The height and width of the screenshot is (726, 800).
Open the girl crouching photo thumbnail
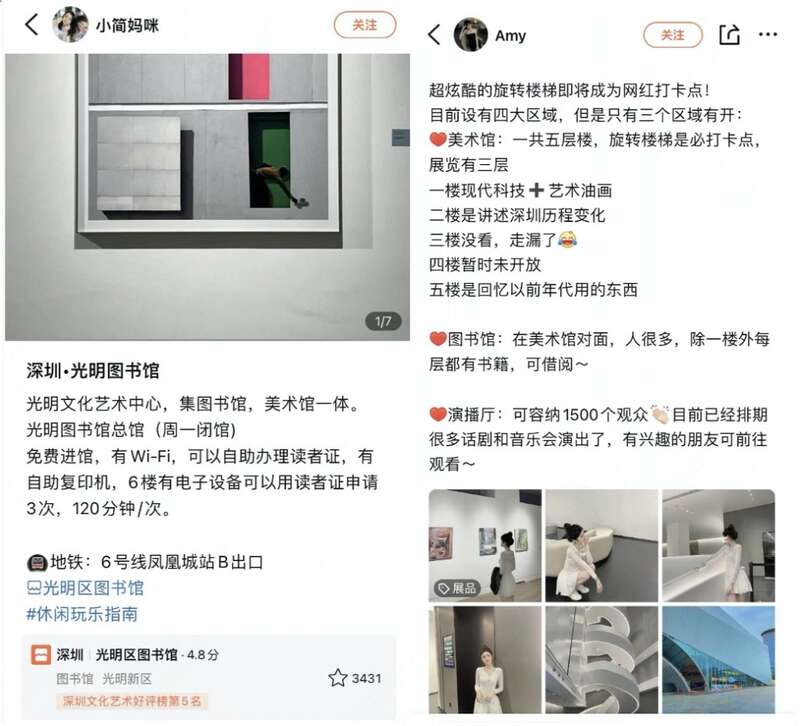[602, 545]
